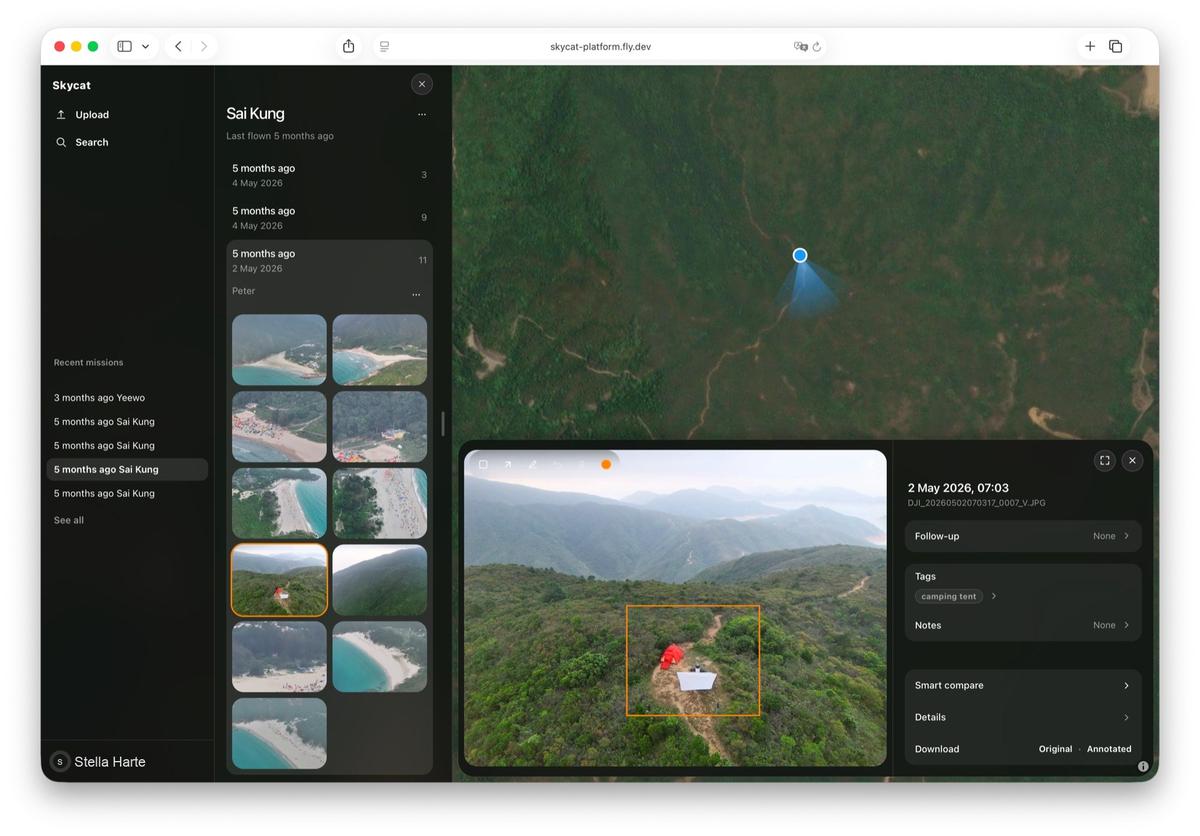The image size is (1200, 836).
Task: Open the first beach bay thumbnail
Action: tap(279, 350)
